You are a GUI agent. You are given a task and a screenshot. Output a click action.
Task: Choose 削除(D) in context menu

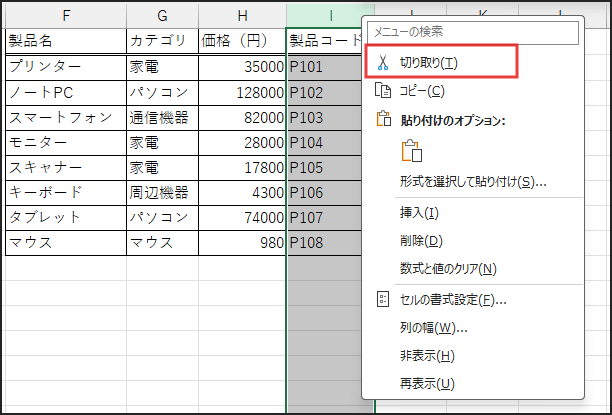coord(421,241)
